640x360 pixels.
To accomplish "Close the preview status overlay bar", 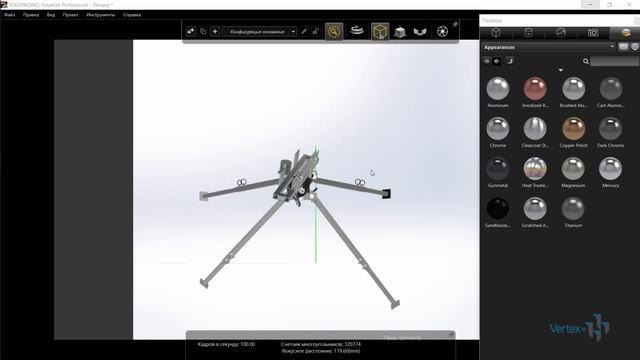I will 451,335.
